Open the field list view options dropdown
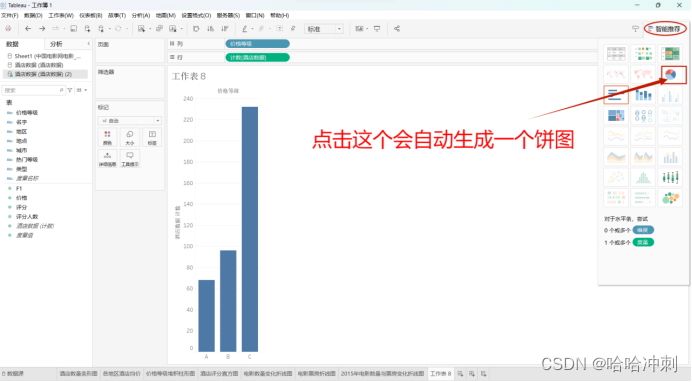 click(82, 90)
